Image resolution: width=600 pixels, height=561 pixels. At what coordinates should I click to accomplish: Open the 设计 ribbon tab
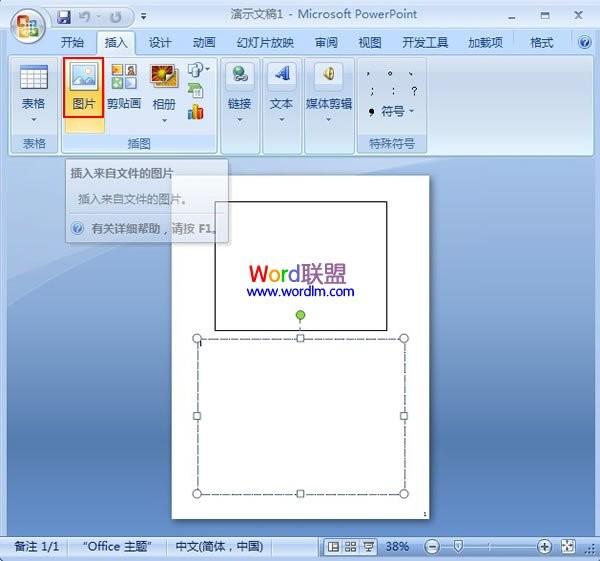160,42
